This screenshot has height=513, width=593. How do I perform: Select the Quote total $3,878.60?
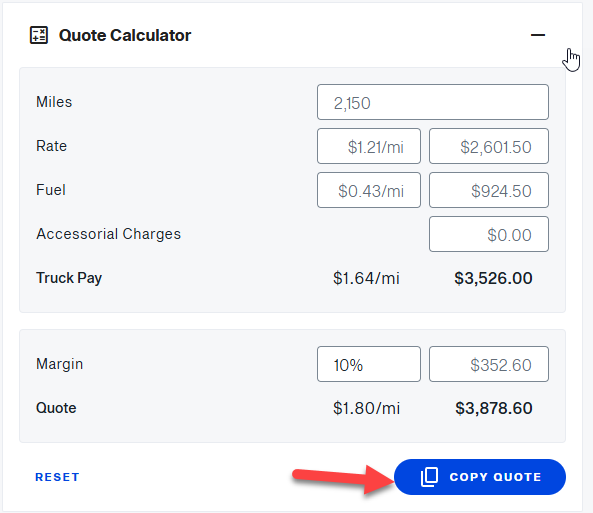pos(494,408)
